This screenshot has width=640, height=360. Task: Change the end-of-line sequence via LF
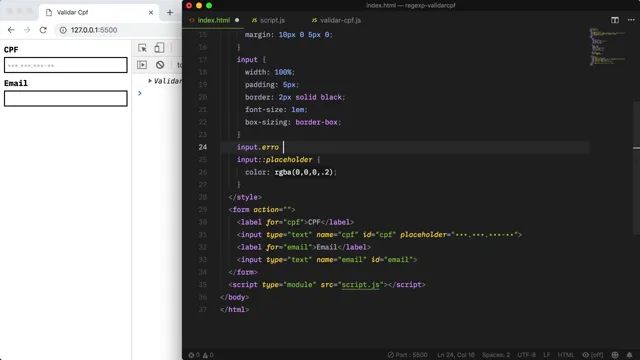pyautogui.click(x=547, y=355)
